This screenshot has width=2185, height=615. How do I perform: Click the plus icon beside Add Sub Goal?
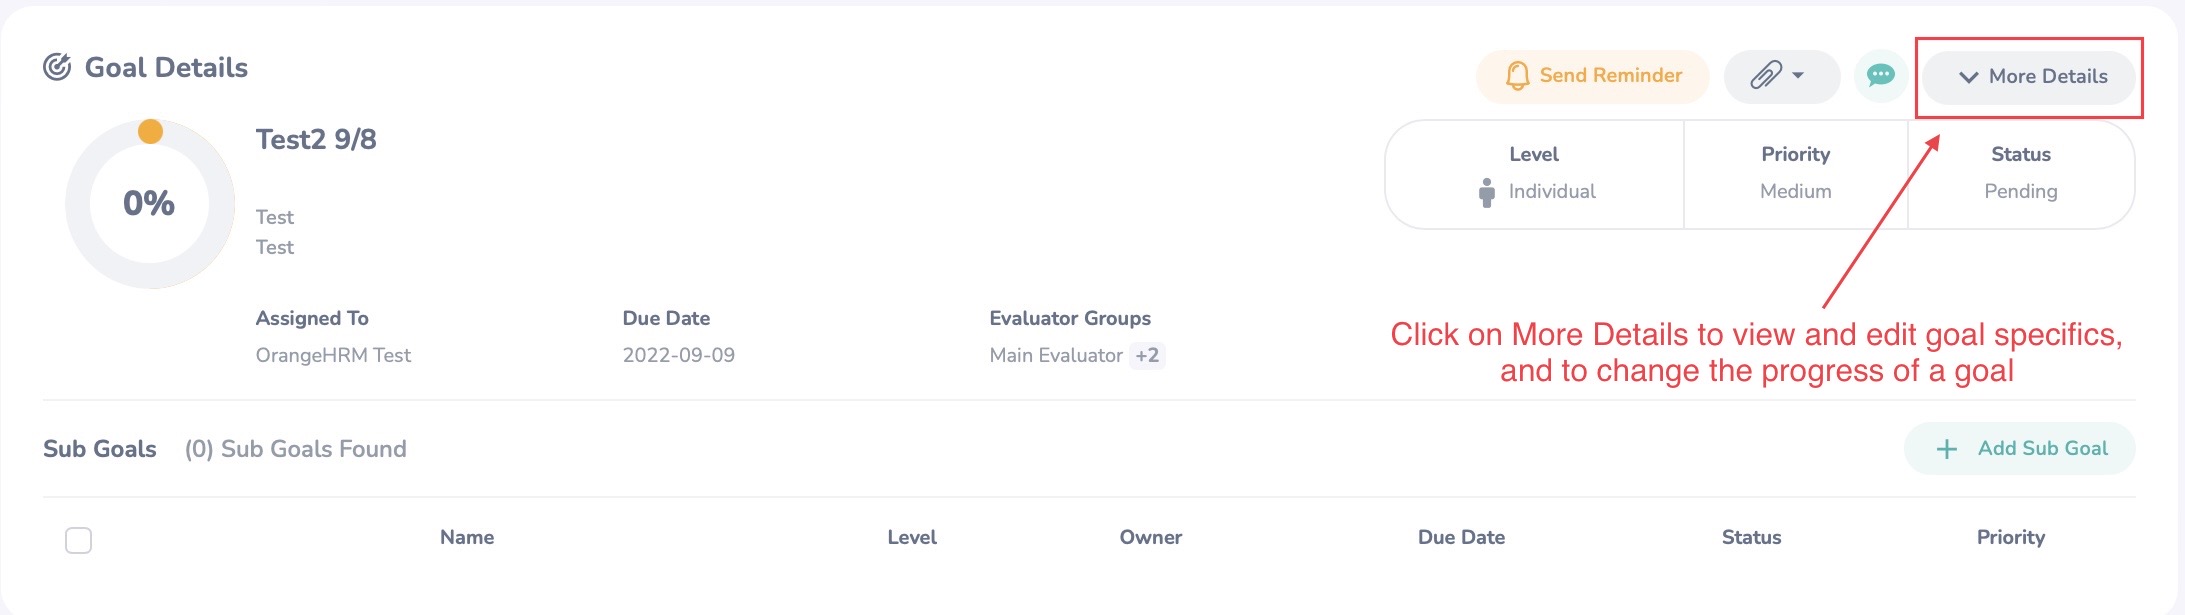tap(1946, 449)
